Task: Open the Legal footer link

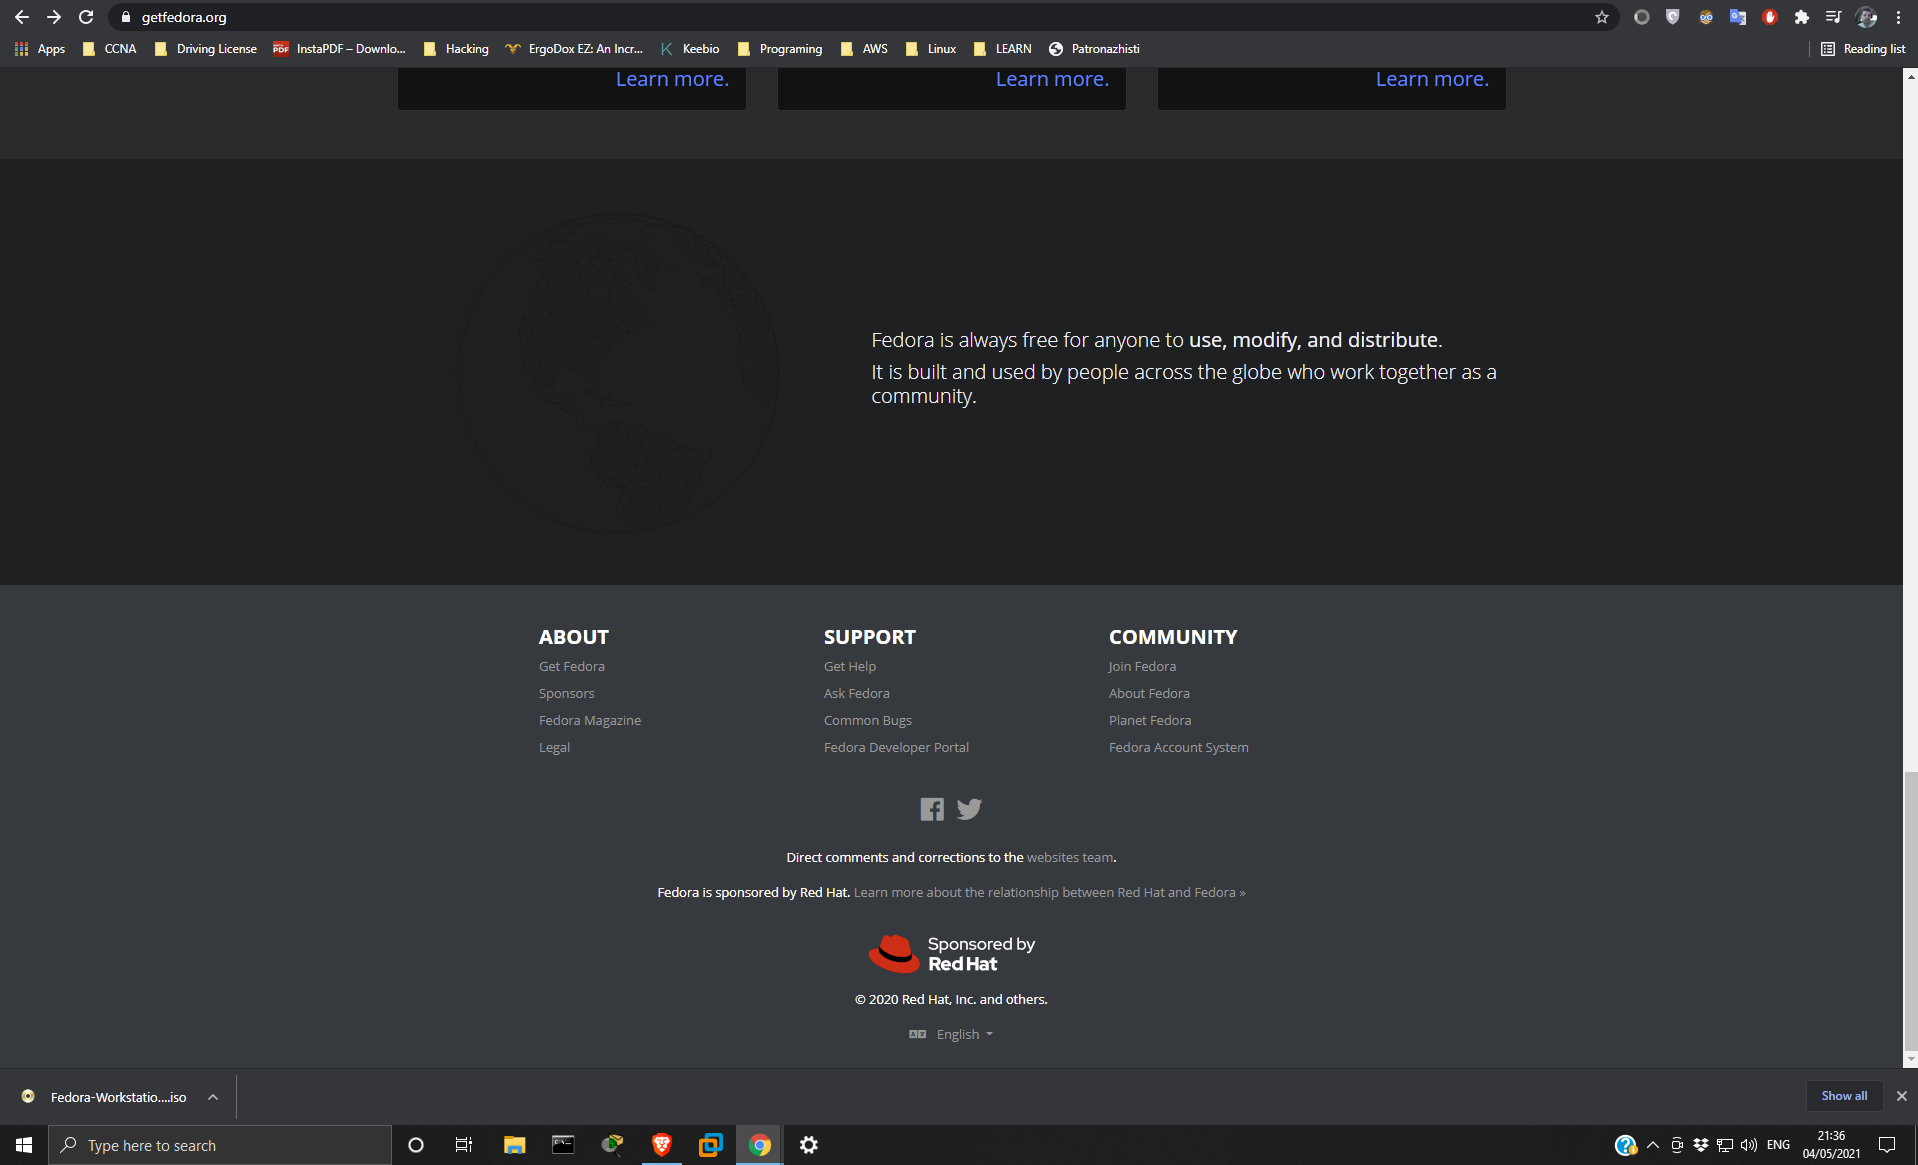Action: (555, 747)
